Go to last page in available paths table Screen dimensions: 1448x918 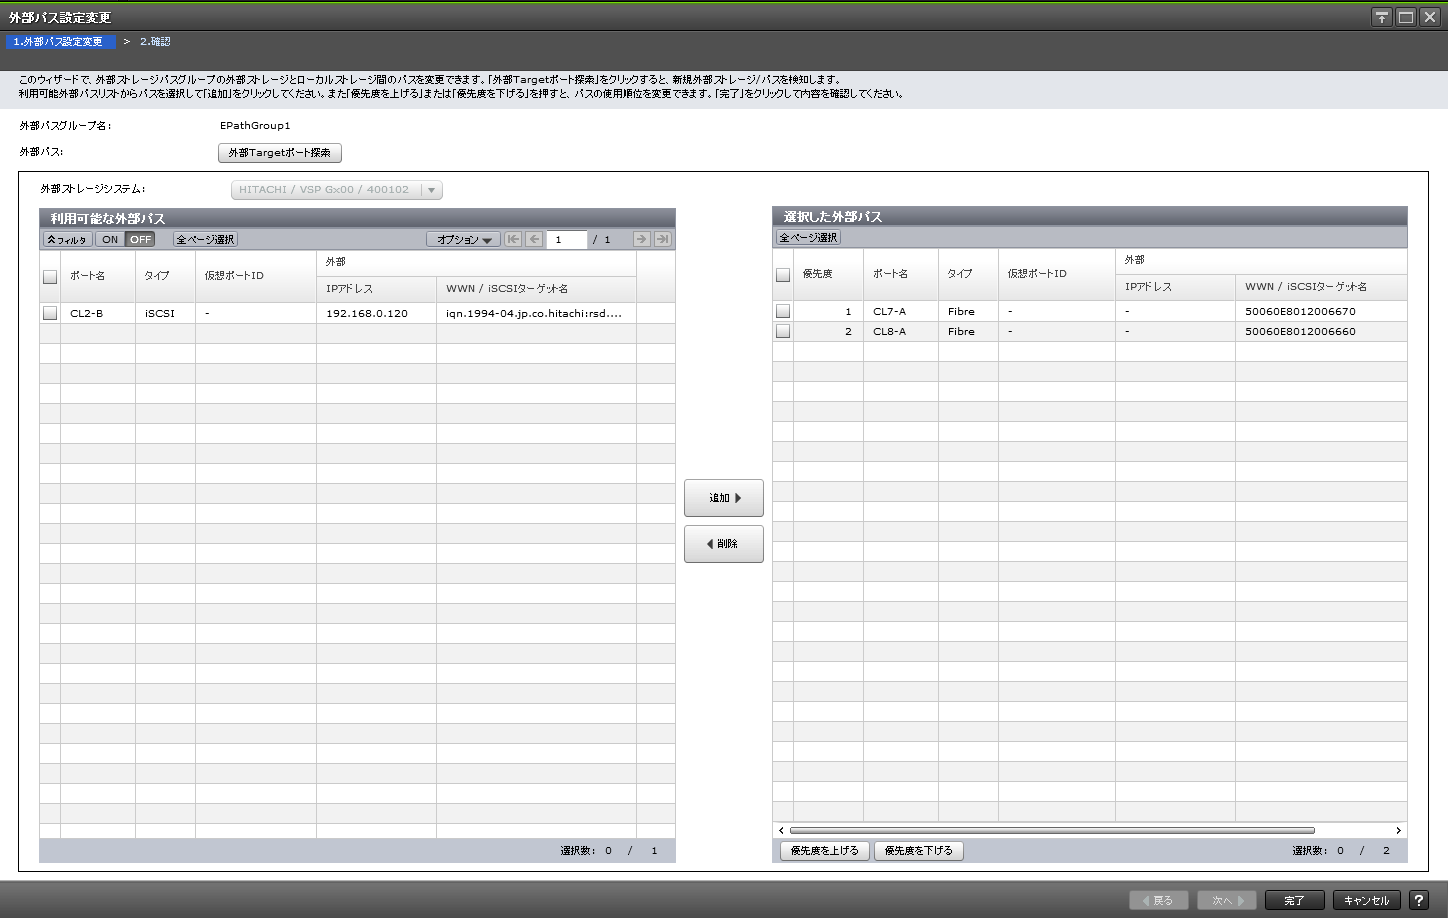click(x=662, y=239)
